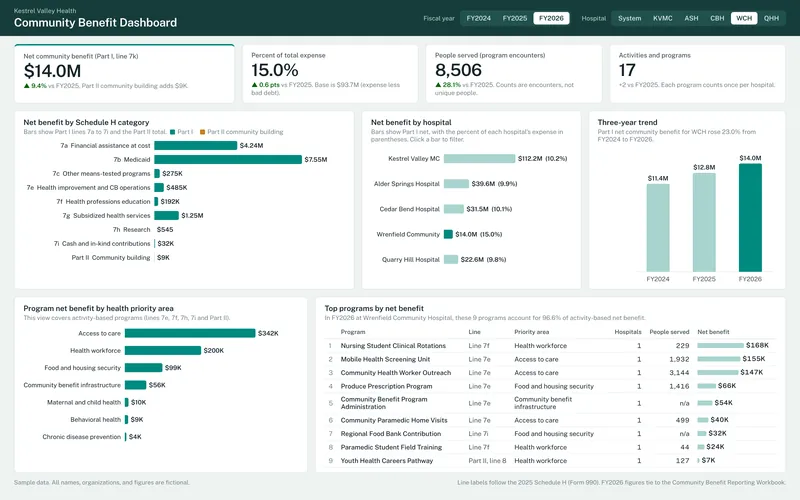Click 'Mobile Health Screening Unit' row
The width and height of the screenshot is (800, 500).
[x=550, y=359]
